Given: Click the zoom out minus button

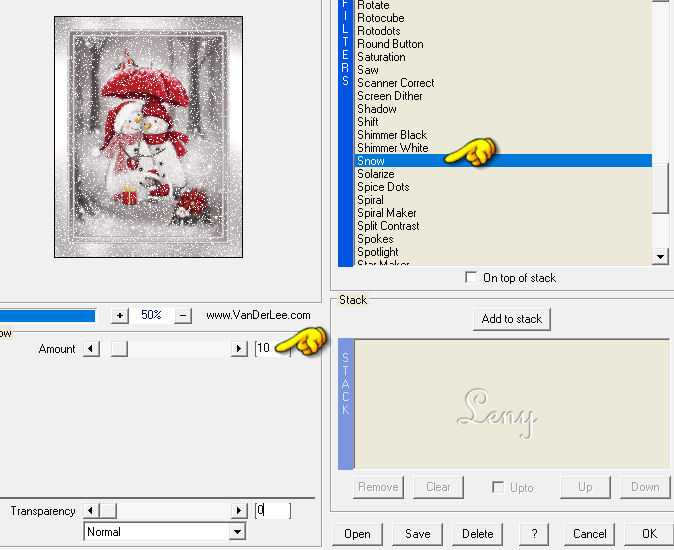Looking at the screenshot, I should coord(183,315).
